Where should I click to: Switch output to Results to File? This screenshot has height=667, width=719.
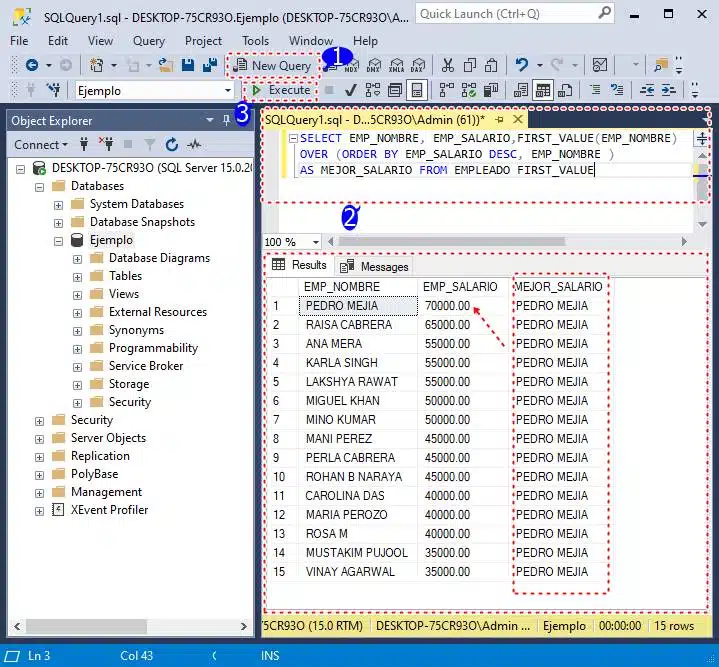pyautogui.click(x=565, y=90)
